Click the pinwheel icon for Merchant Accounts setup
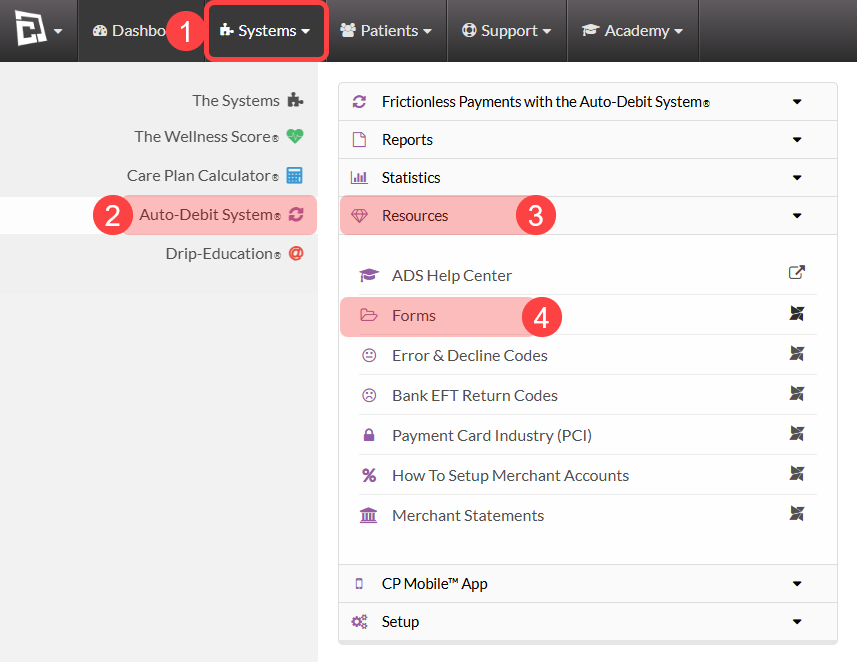857x662 pixels. point(796,473)
